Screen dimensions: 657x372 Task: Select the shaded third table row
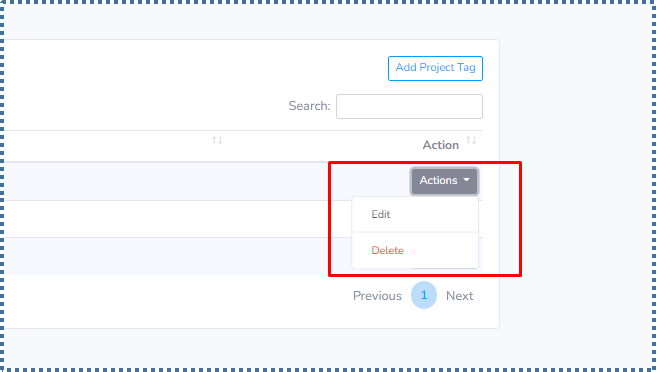pos(176,256)
